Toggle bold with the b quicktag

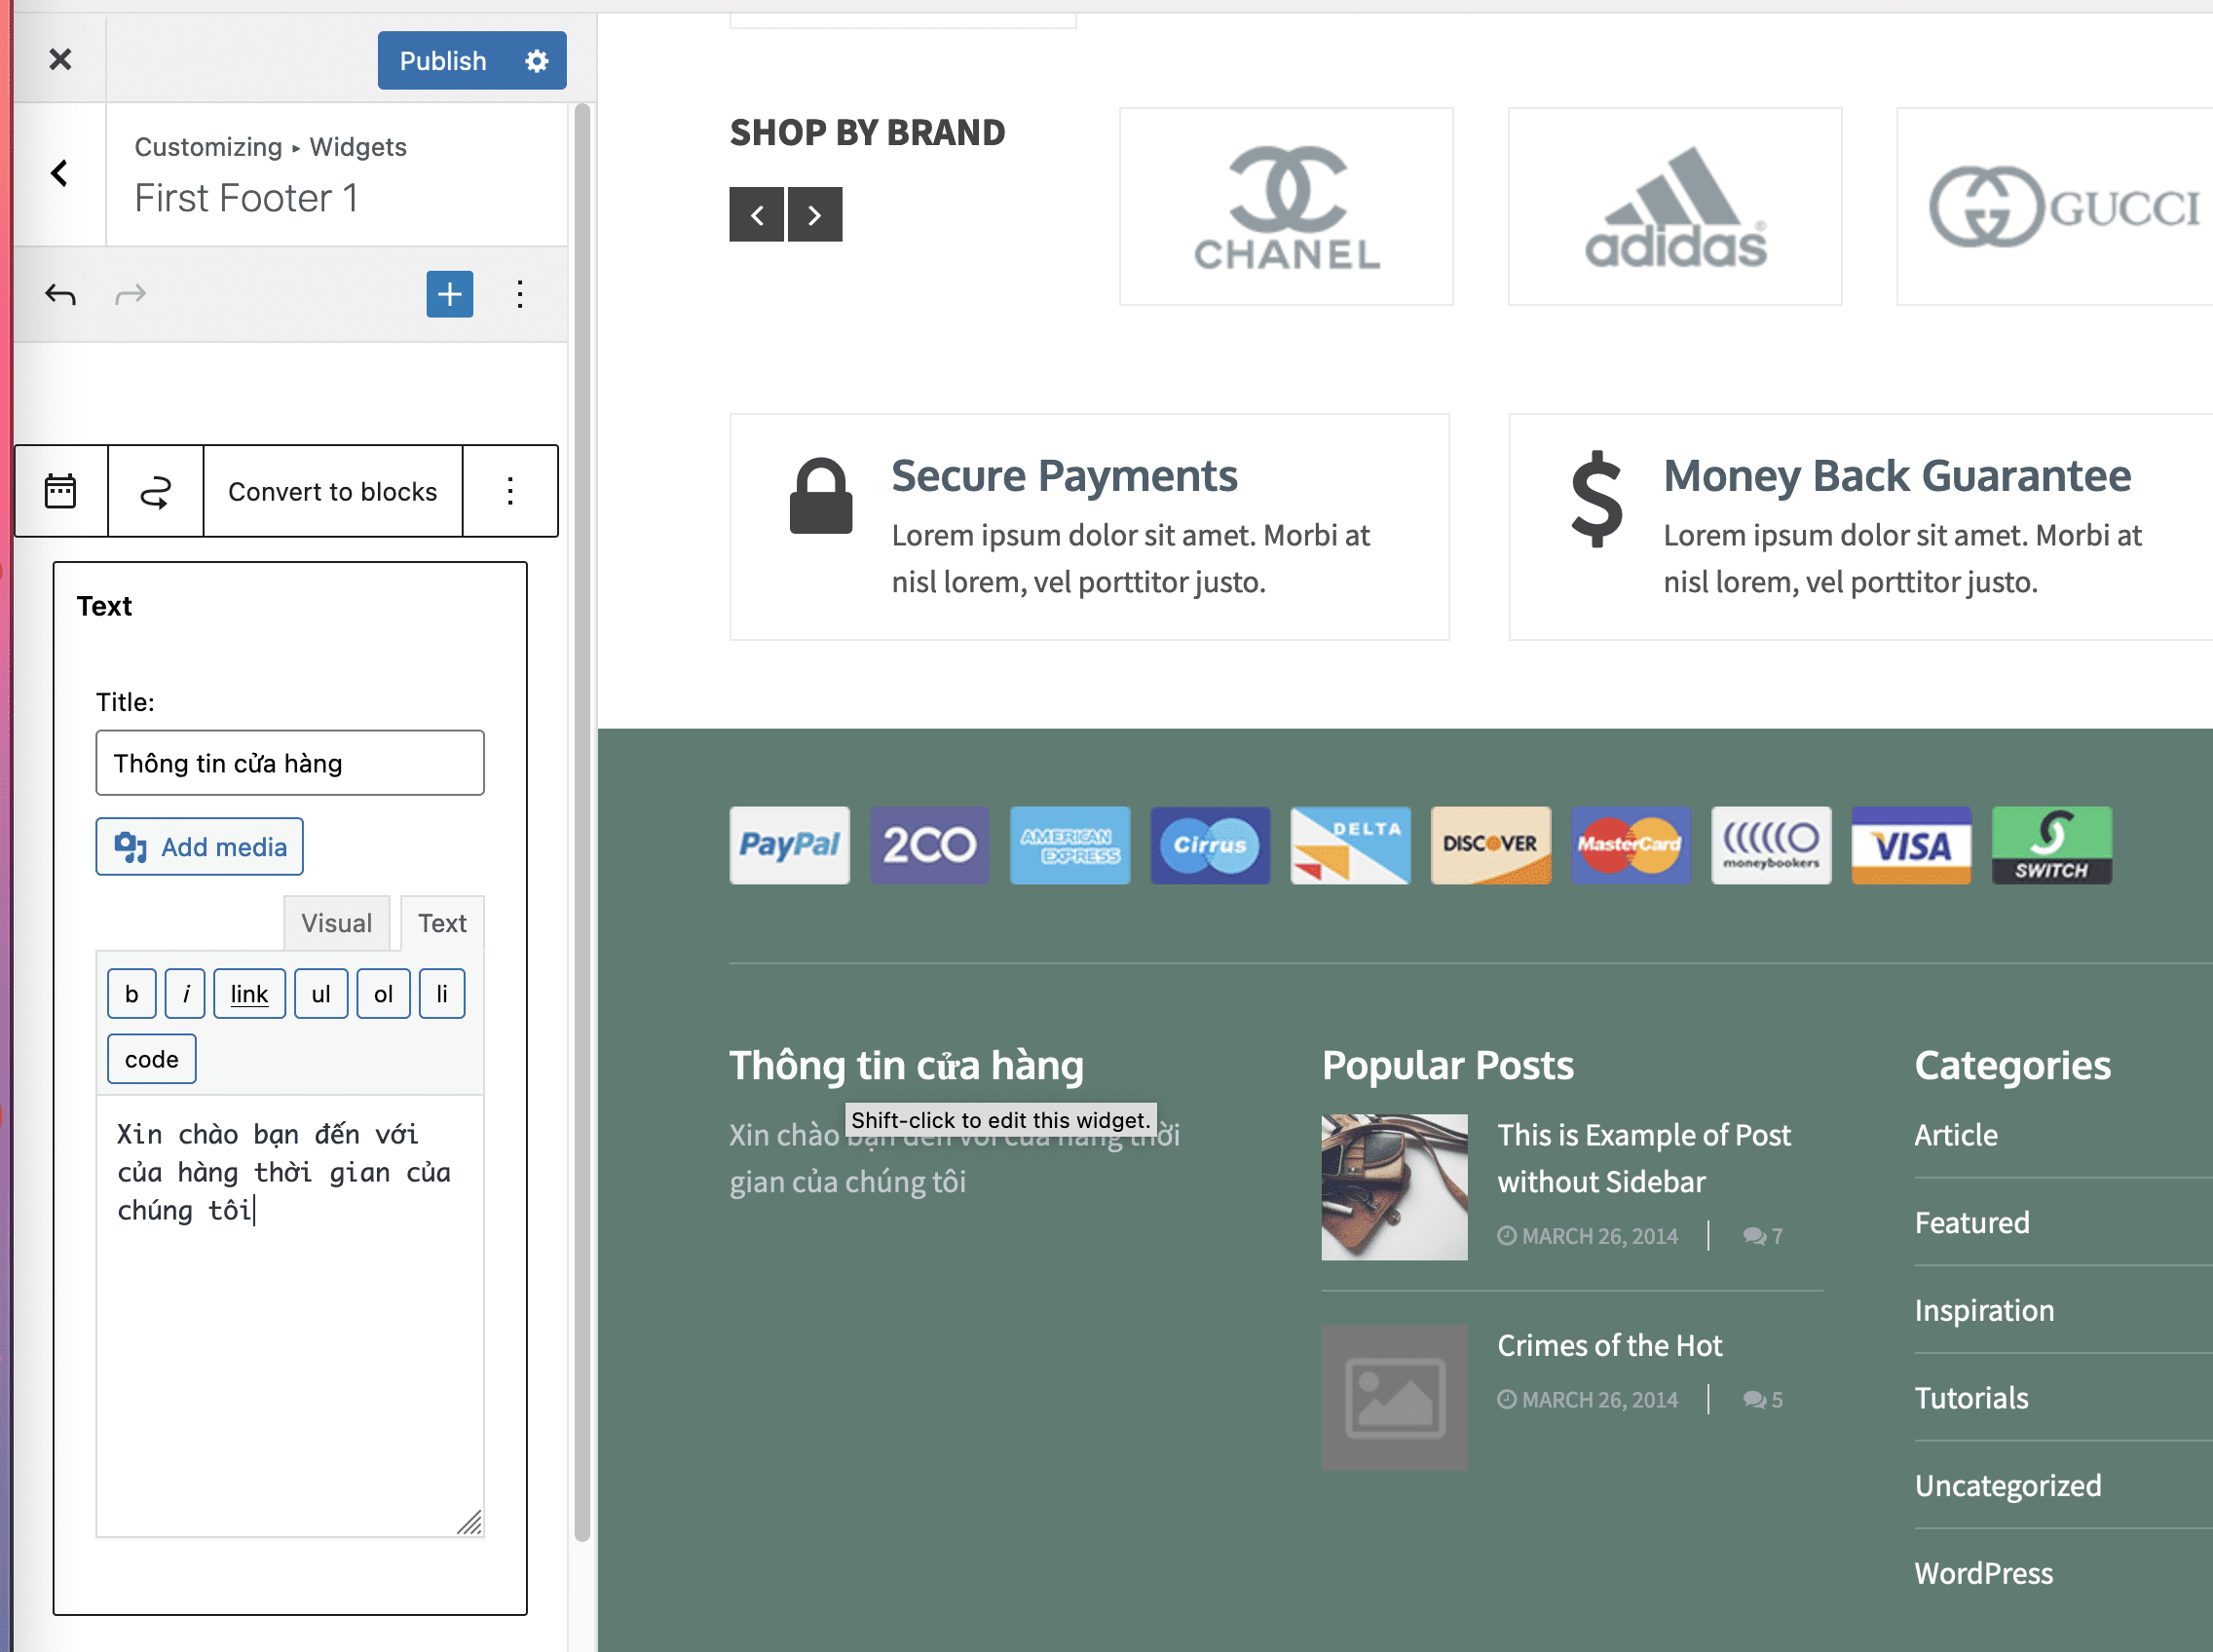click(131, 994)
